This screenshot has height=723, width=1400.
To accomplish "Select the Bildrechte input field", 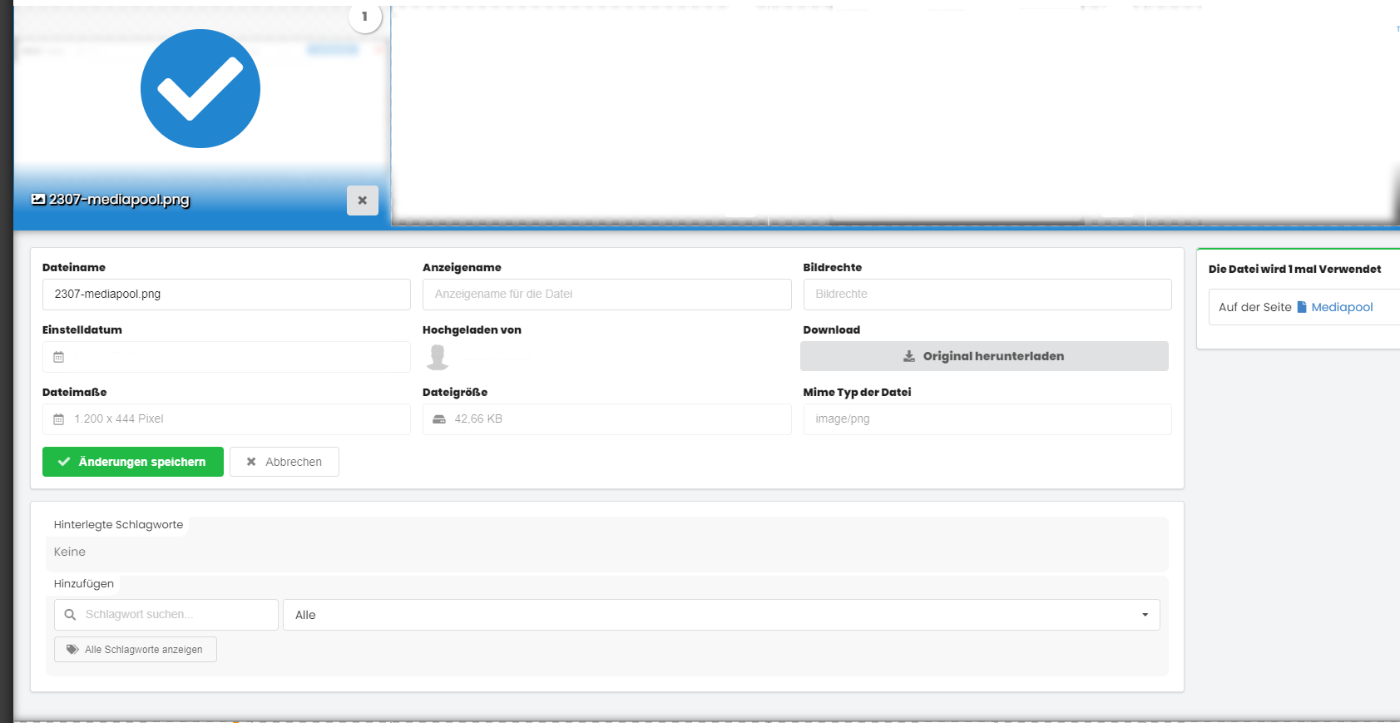I will [987, 294].
